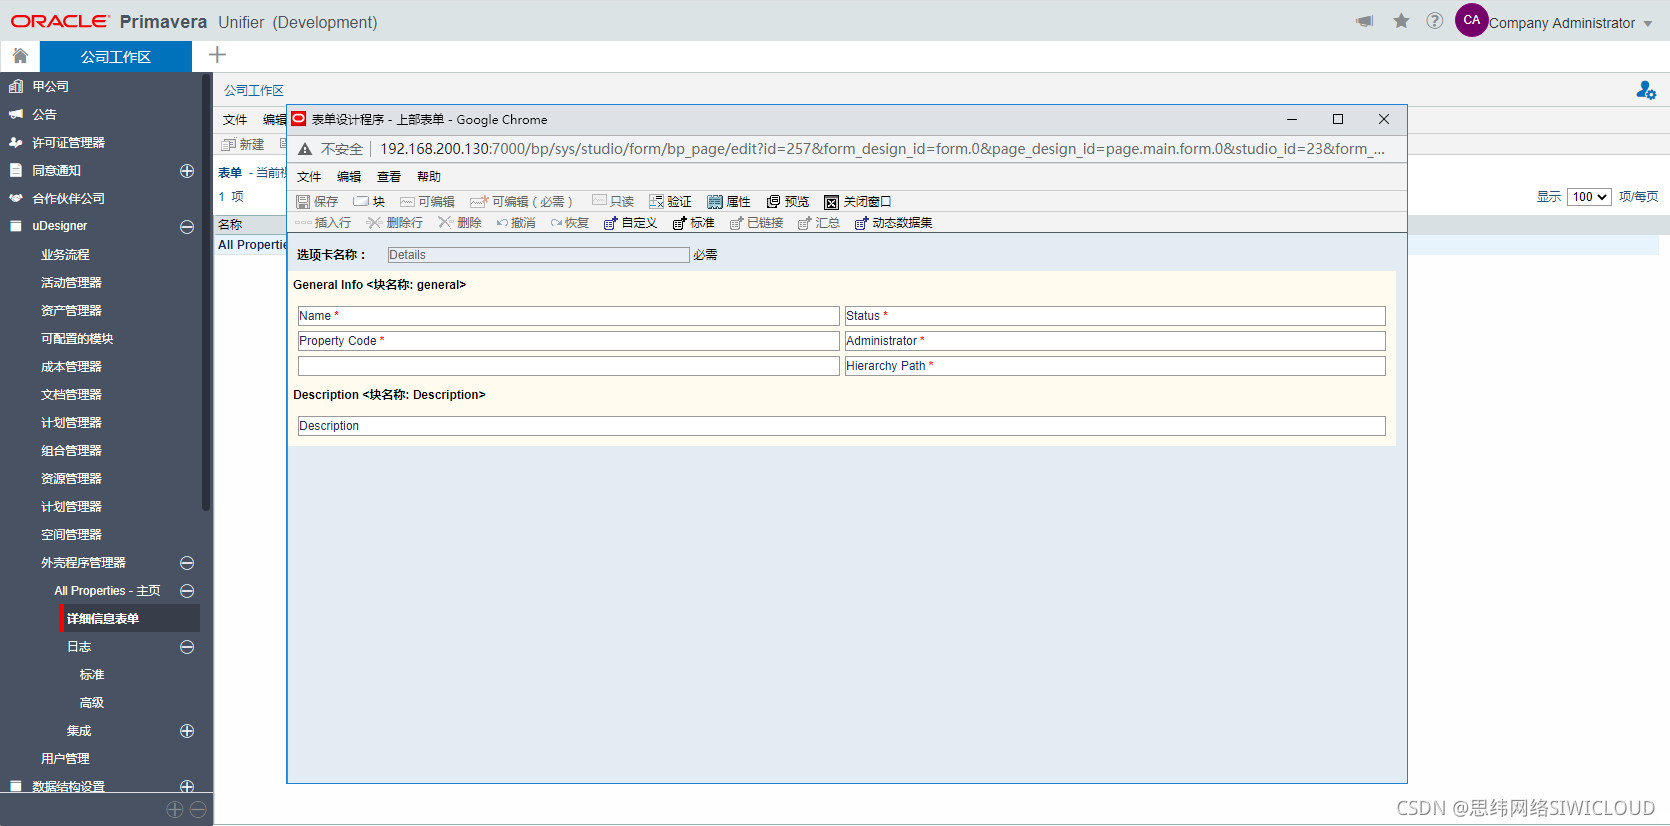
Task: Collapse the 日志 node
Action: pyautogui.click(x=187, y=647)
